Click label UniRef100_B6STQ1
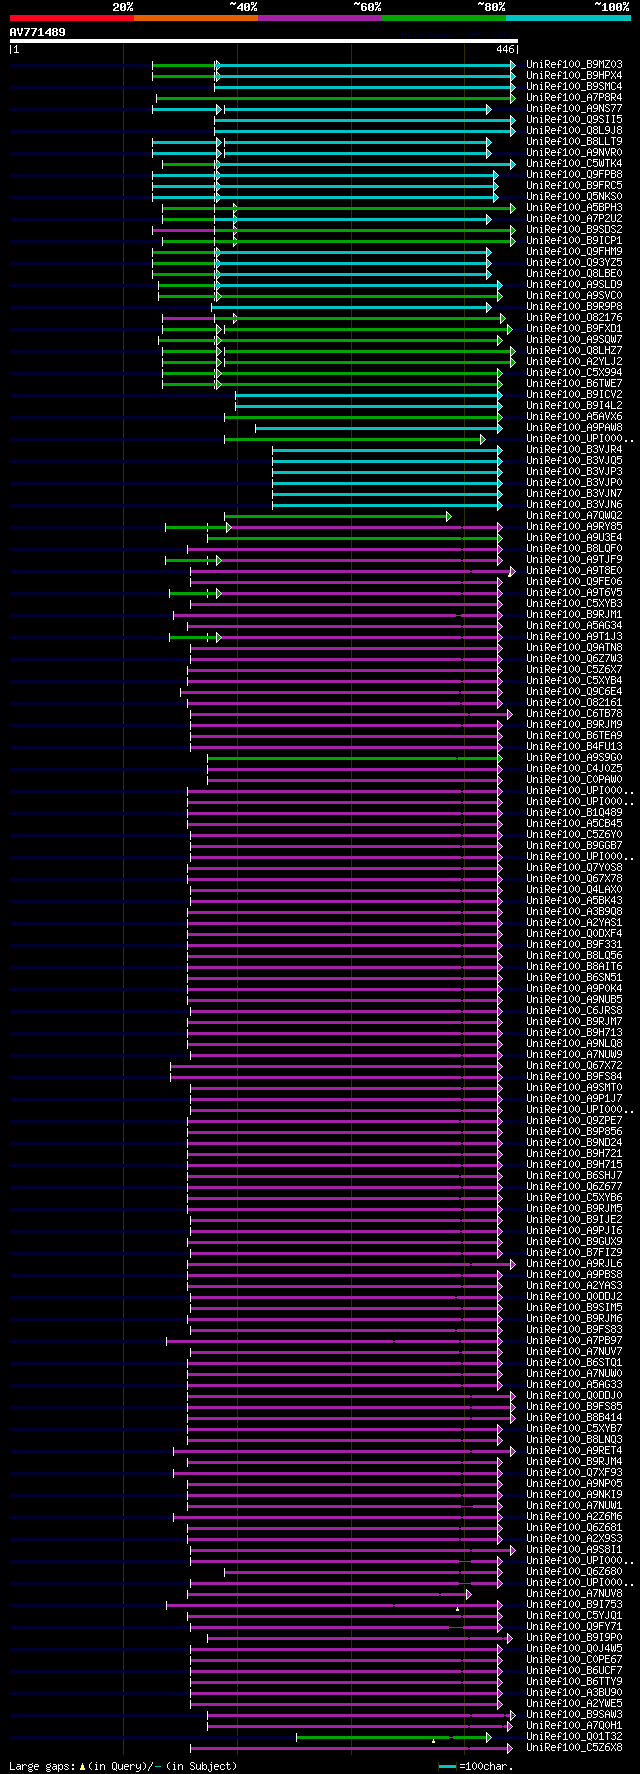Viewport: 640px width, 1774px height. tap(574, 1363)
